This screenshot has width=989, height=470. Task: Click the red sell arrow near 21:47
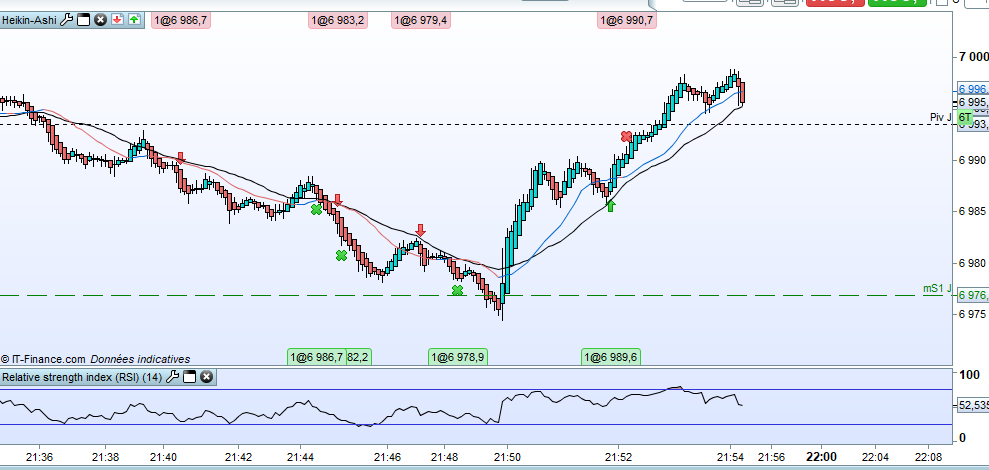click(420, 229)
